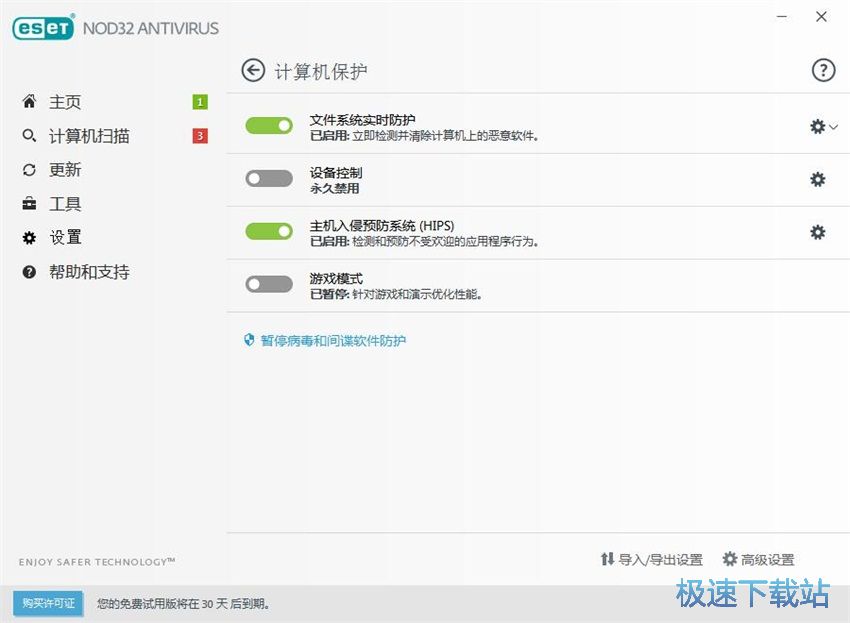Turn on the 游戏模式 toggle

269,284
